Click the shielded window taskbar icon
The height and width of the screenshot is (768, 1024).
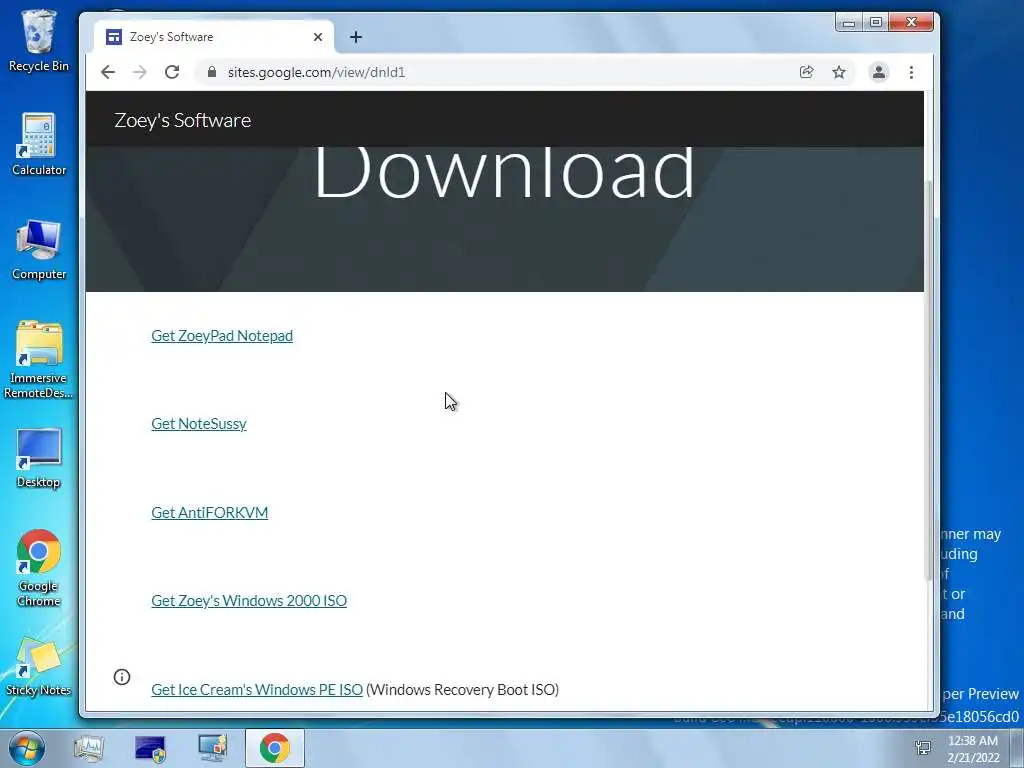tap(151, 748)
